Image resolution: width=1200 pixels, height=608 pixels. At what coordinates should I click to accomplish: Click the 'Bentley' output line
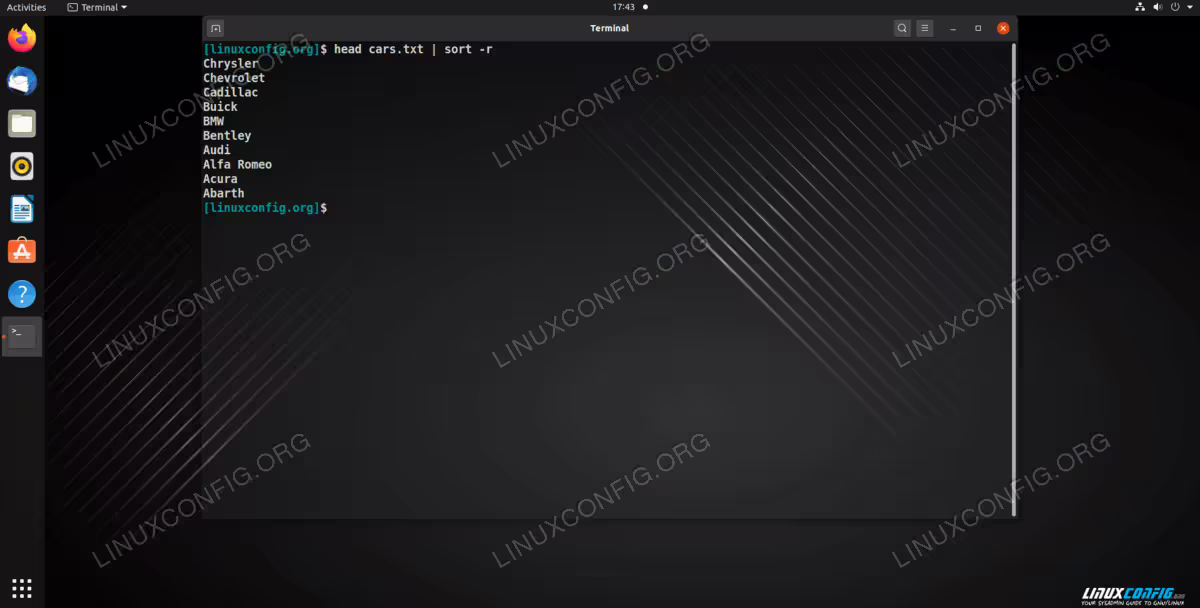(x=227, y=136)
